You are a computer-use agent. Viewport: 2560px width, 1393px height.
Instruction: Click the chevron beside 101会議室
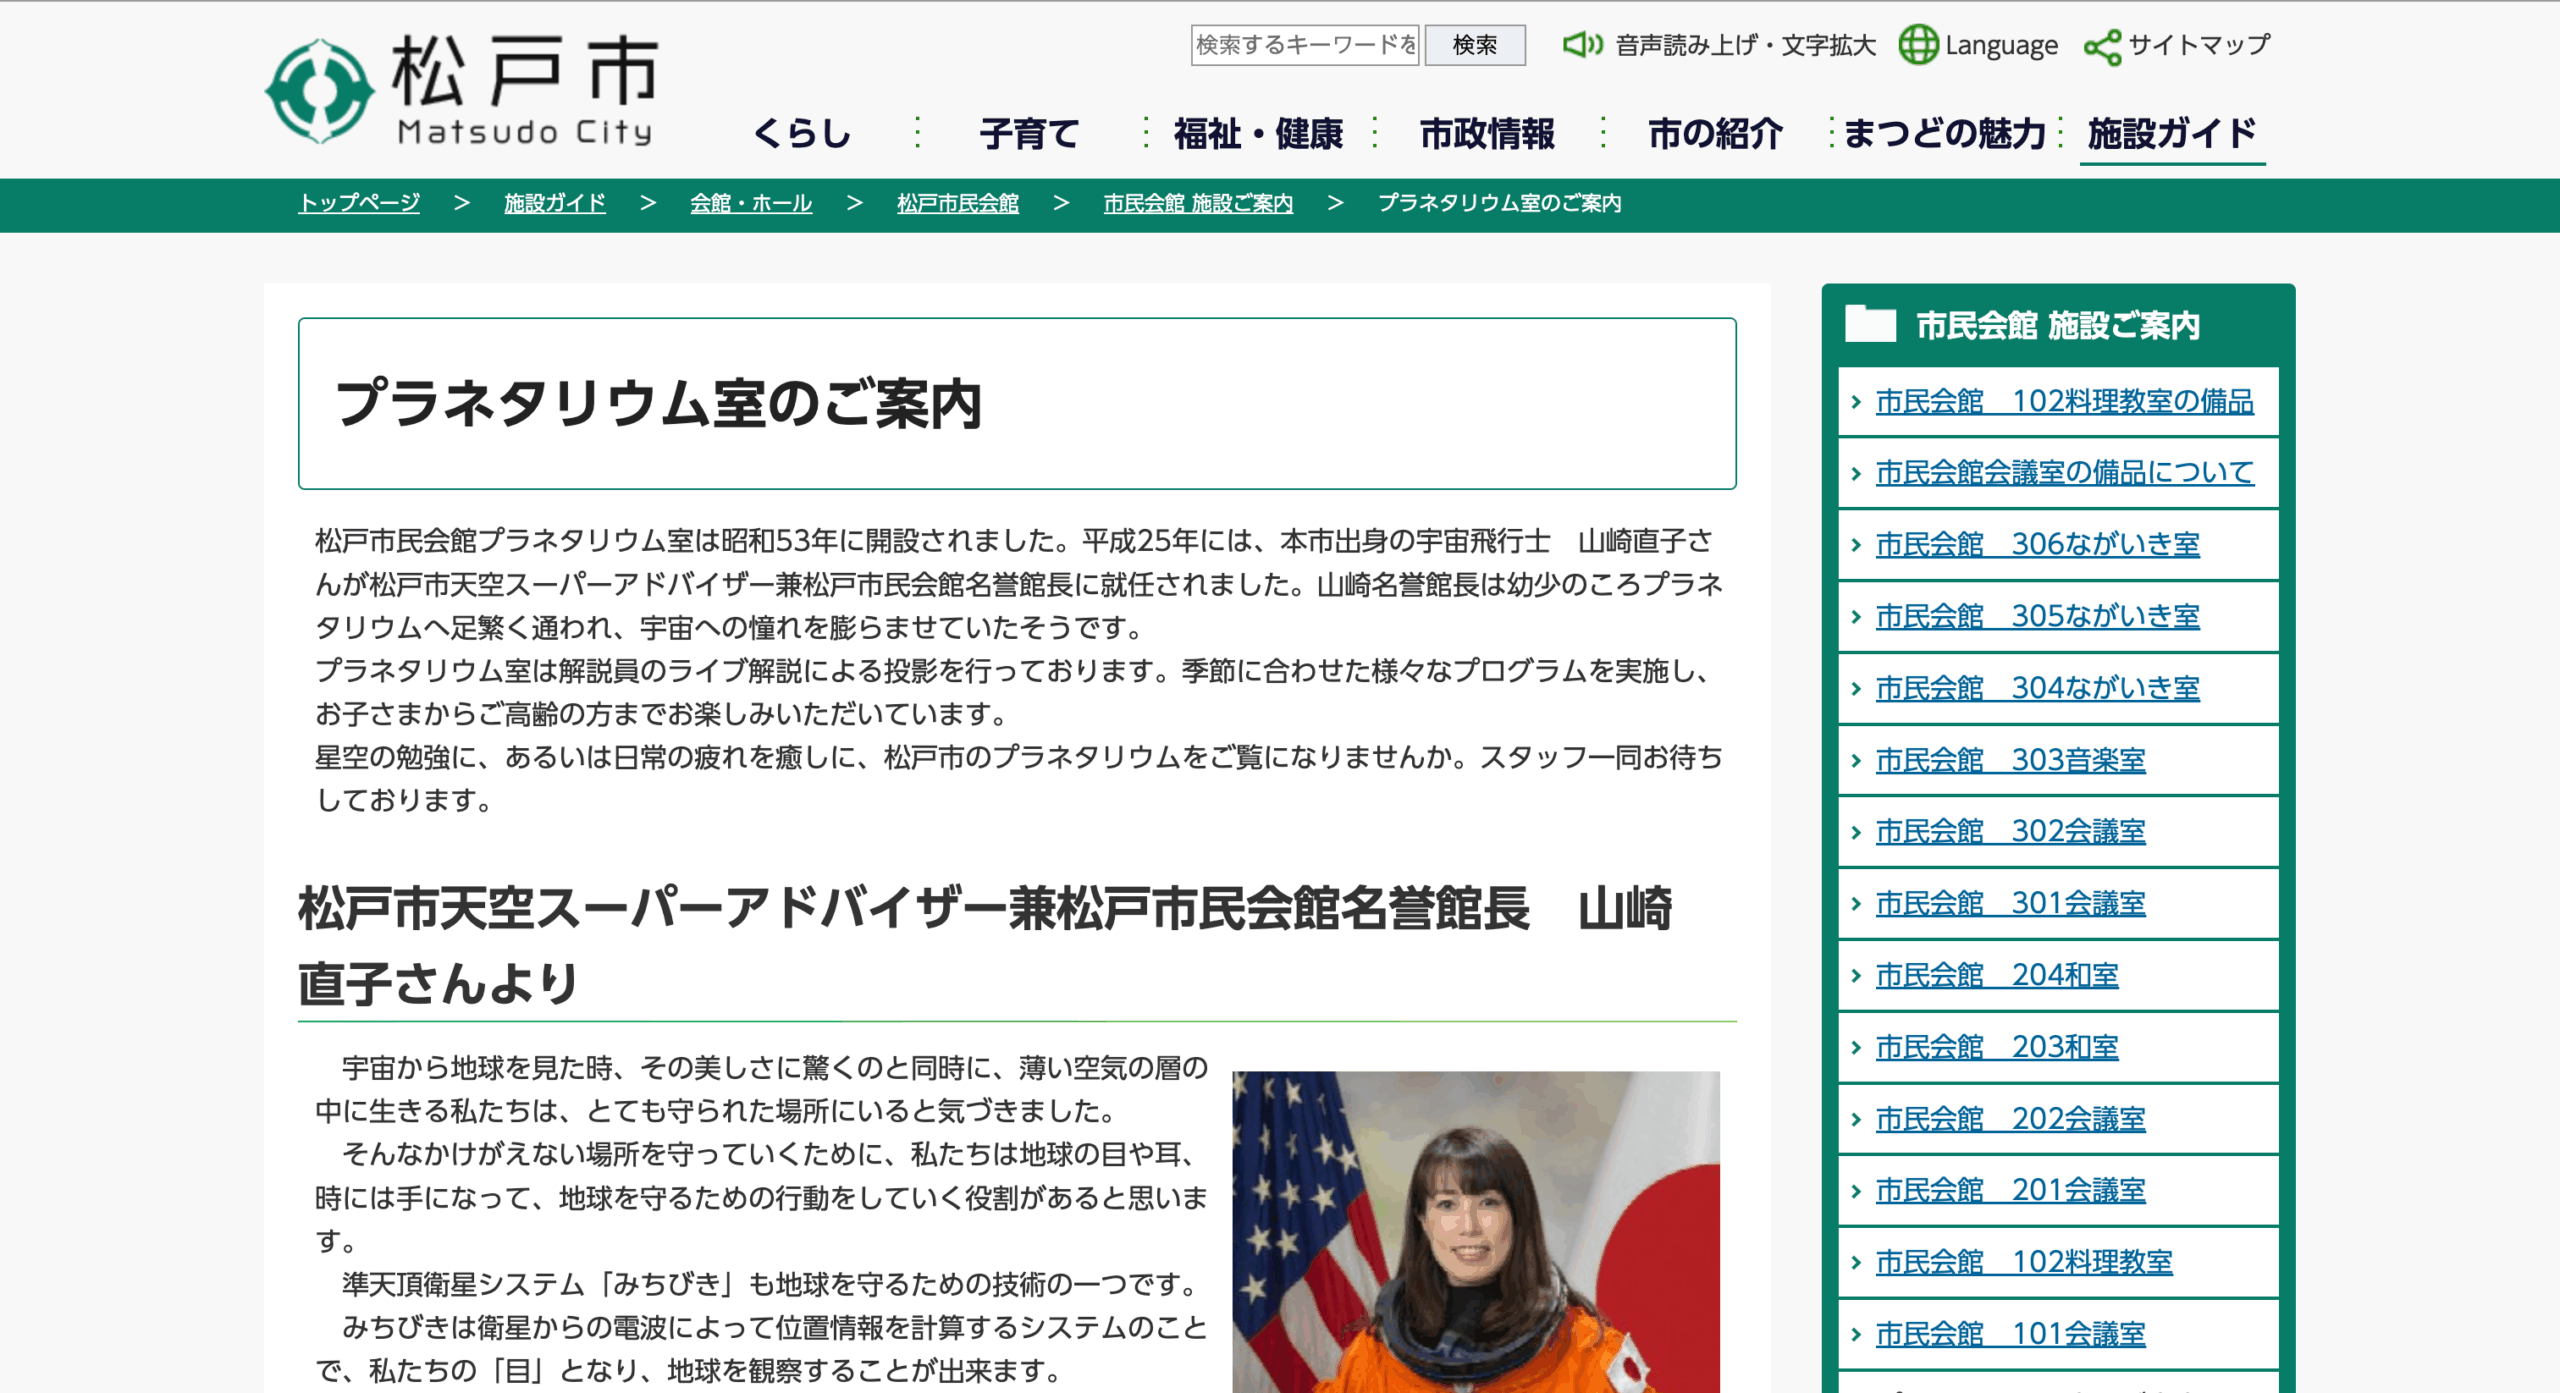(1856, 1335)
